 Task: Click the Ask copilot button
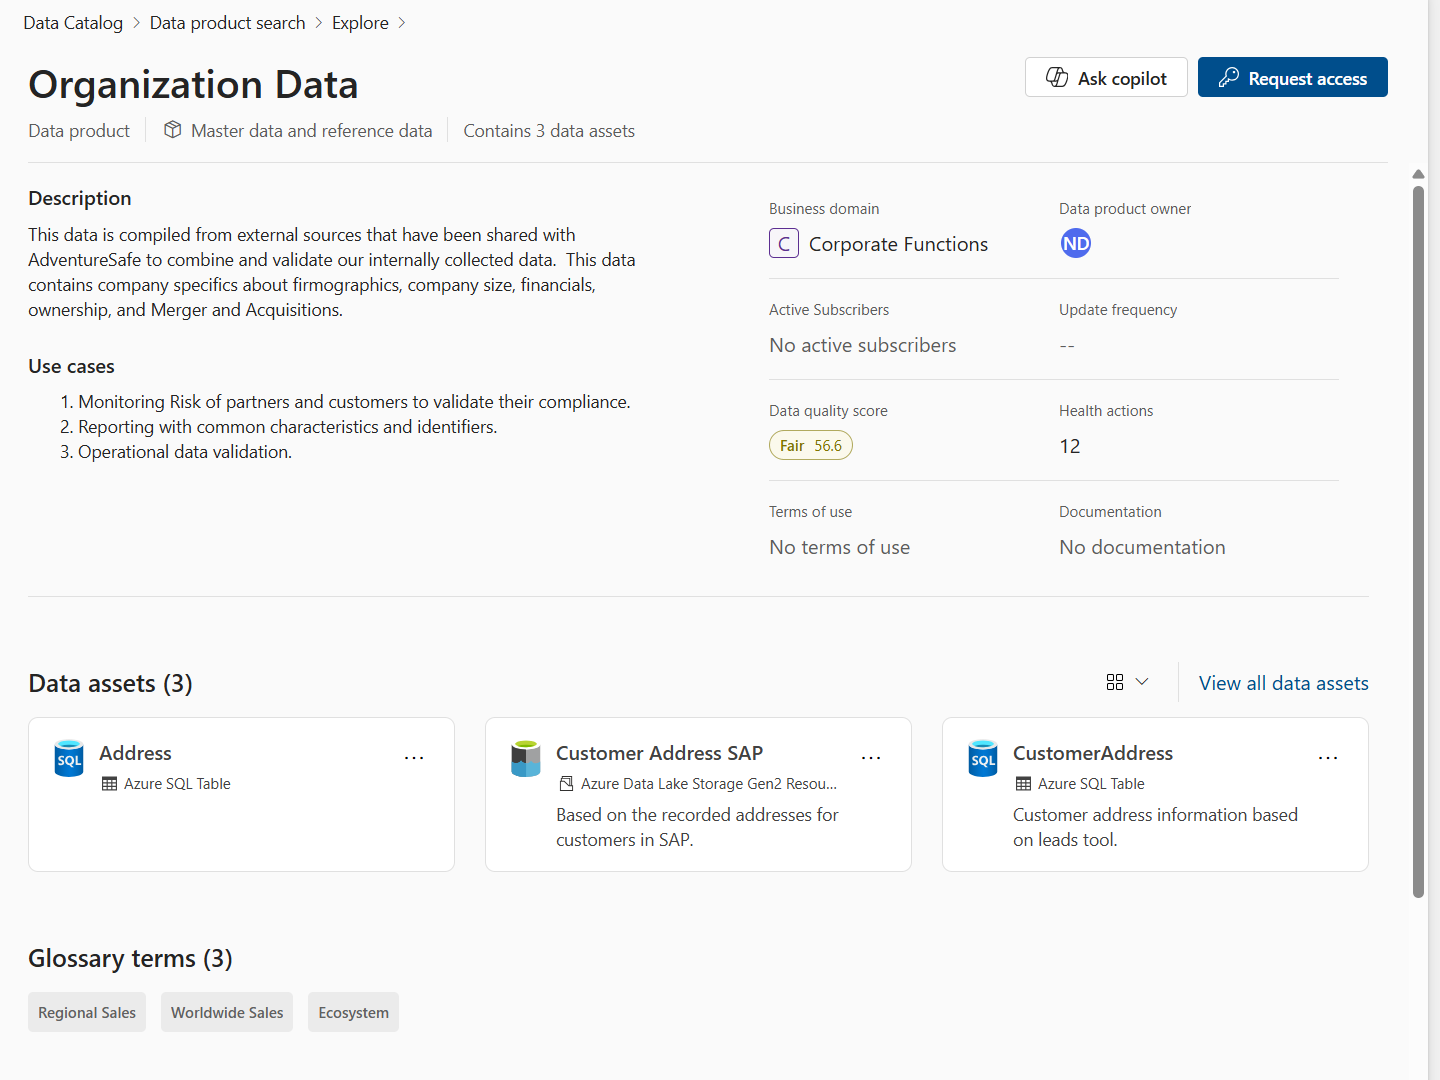point(1106,78)
